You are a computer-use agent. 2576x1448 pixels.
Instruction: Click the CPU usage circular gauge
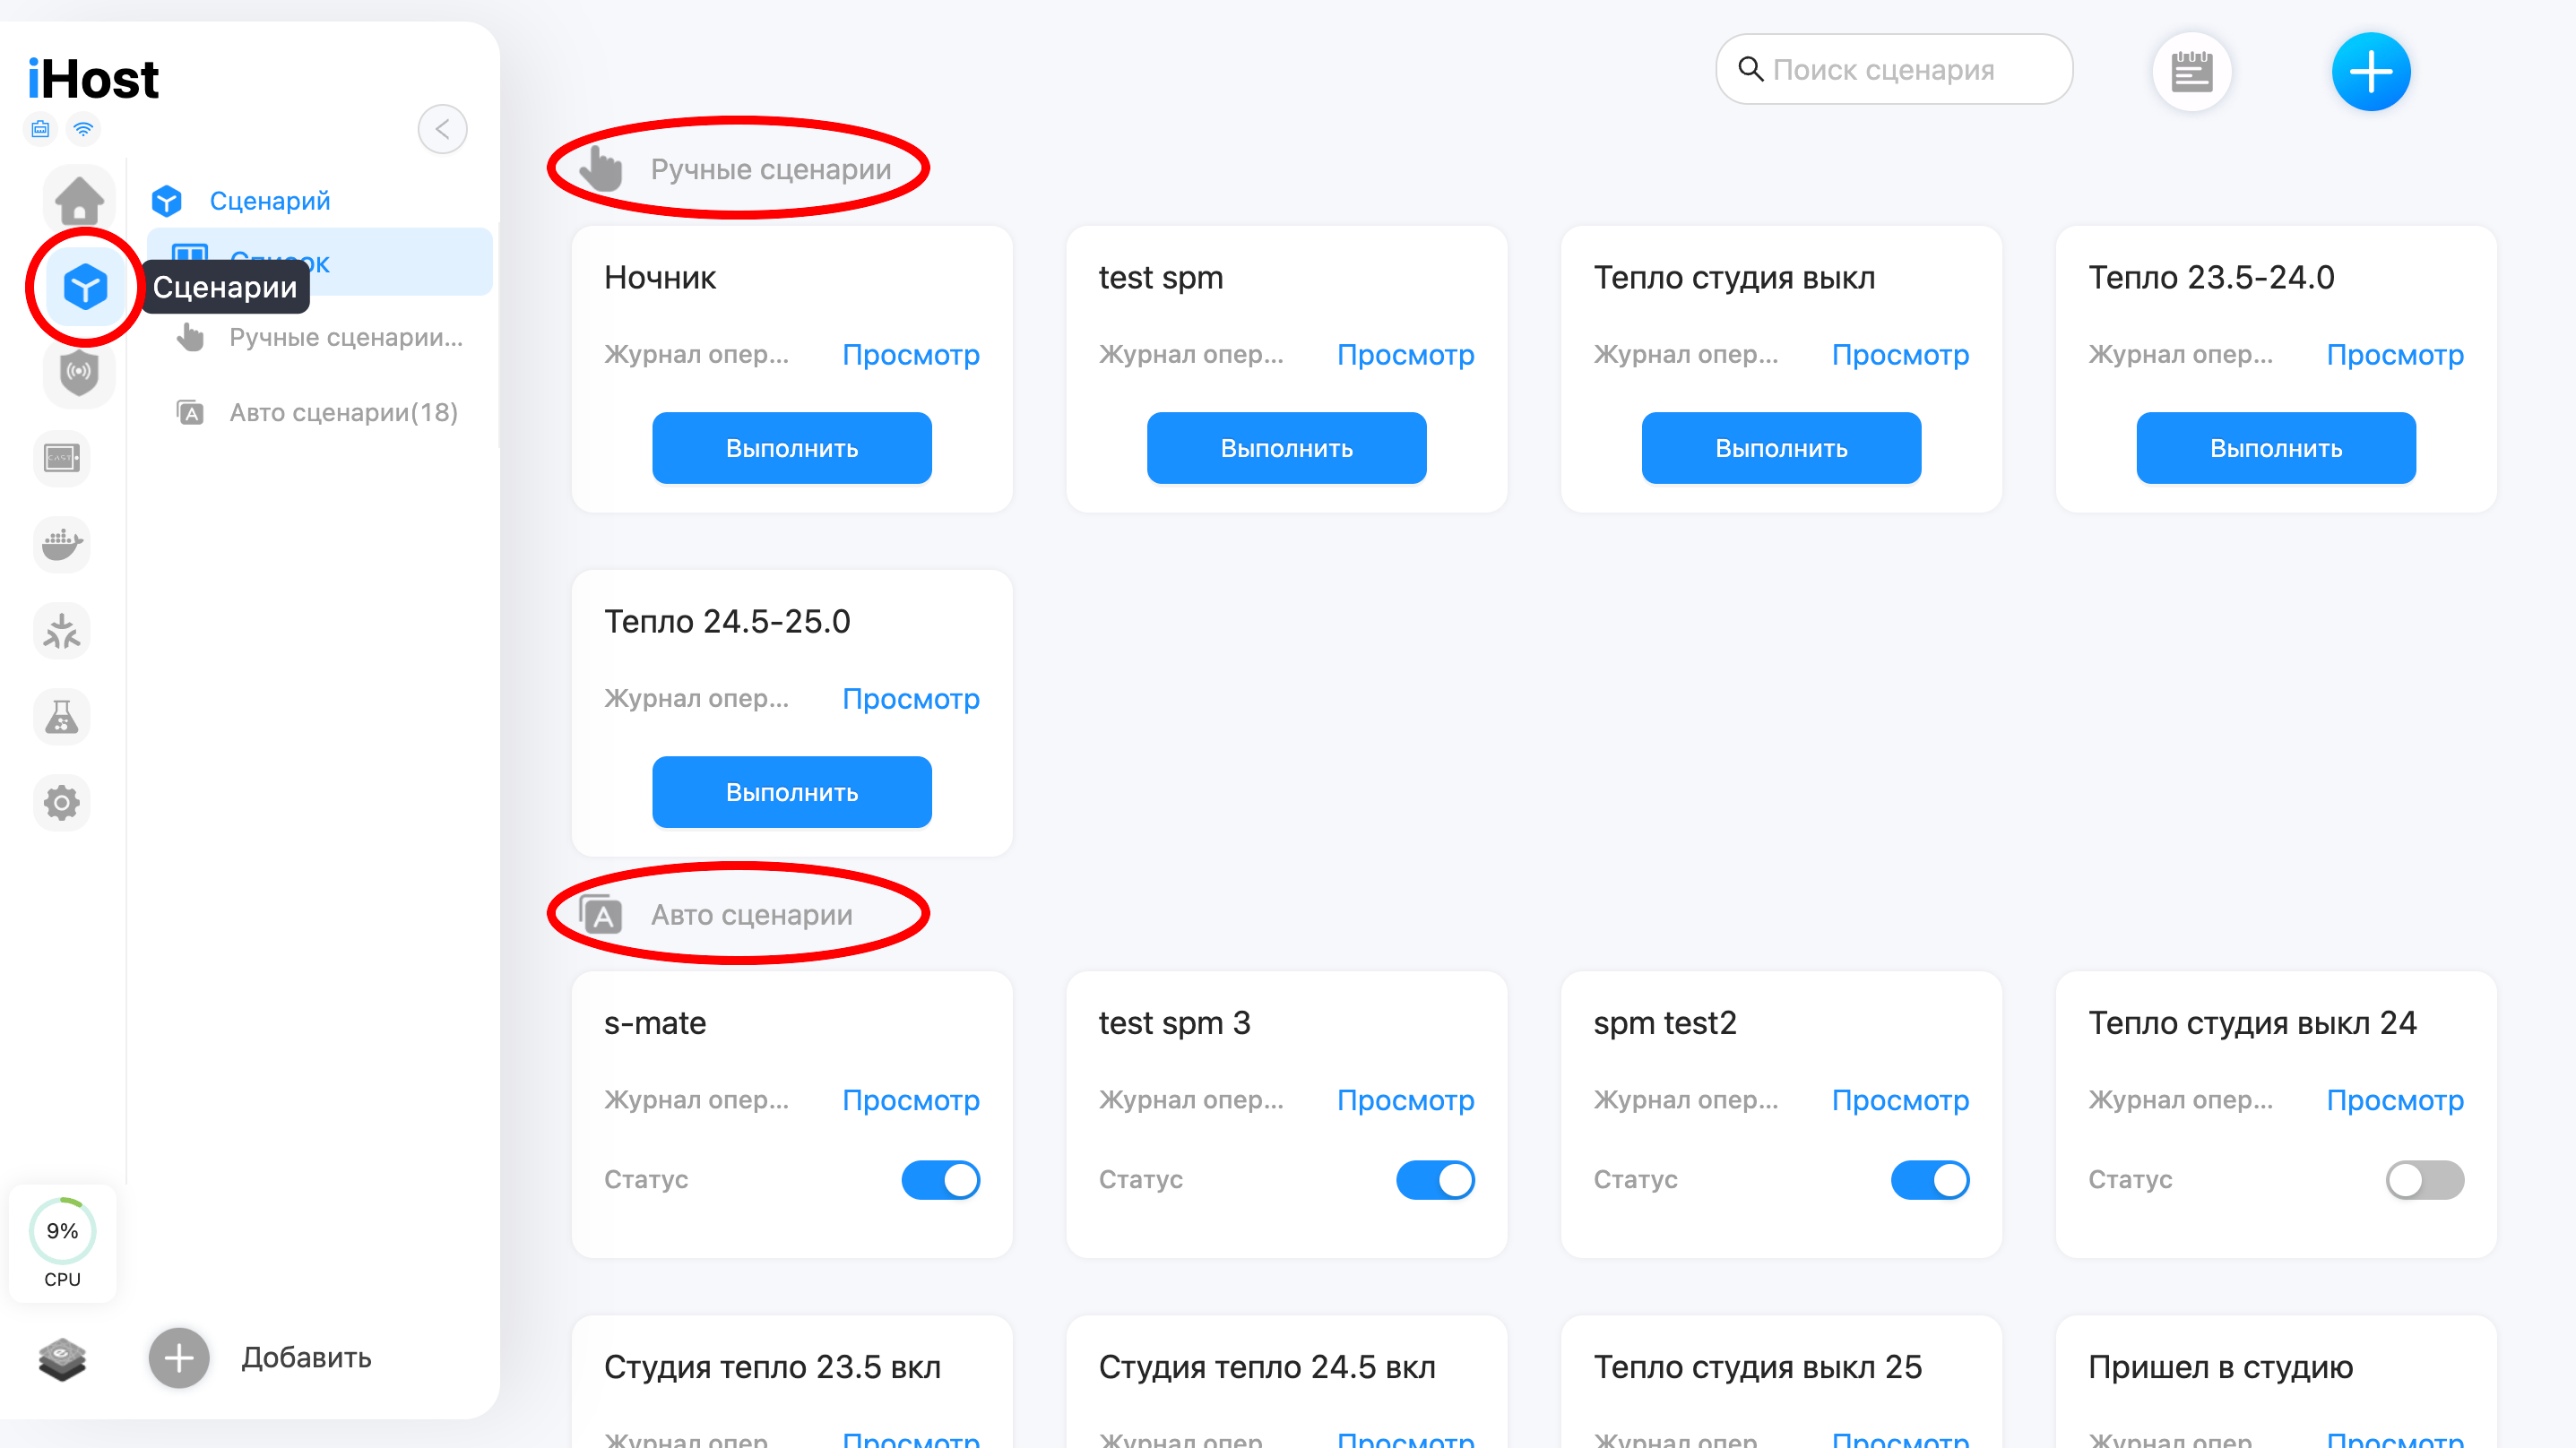[62, 1231]
